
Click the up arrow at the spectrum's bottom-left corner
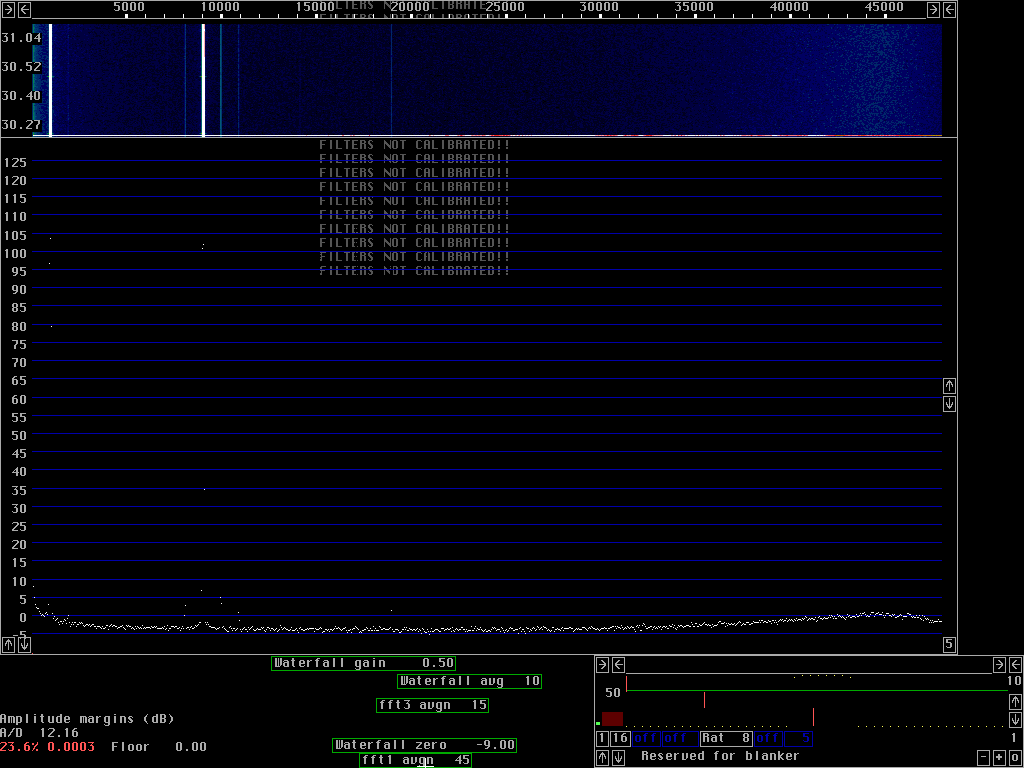point(8,645)
